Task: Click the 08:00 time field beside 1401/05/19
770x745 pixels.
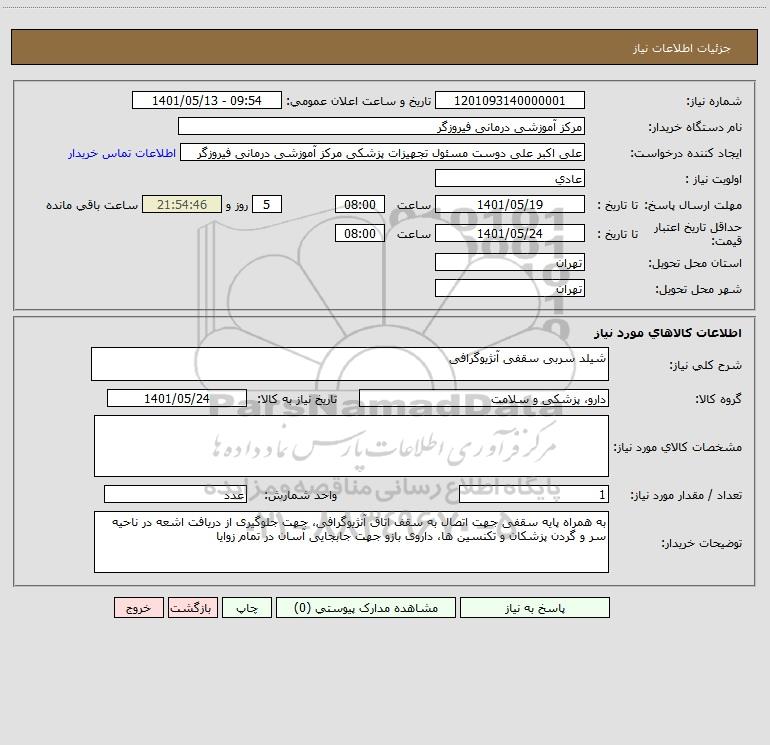Action: [359, 204]
